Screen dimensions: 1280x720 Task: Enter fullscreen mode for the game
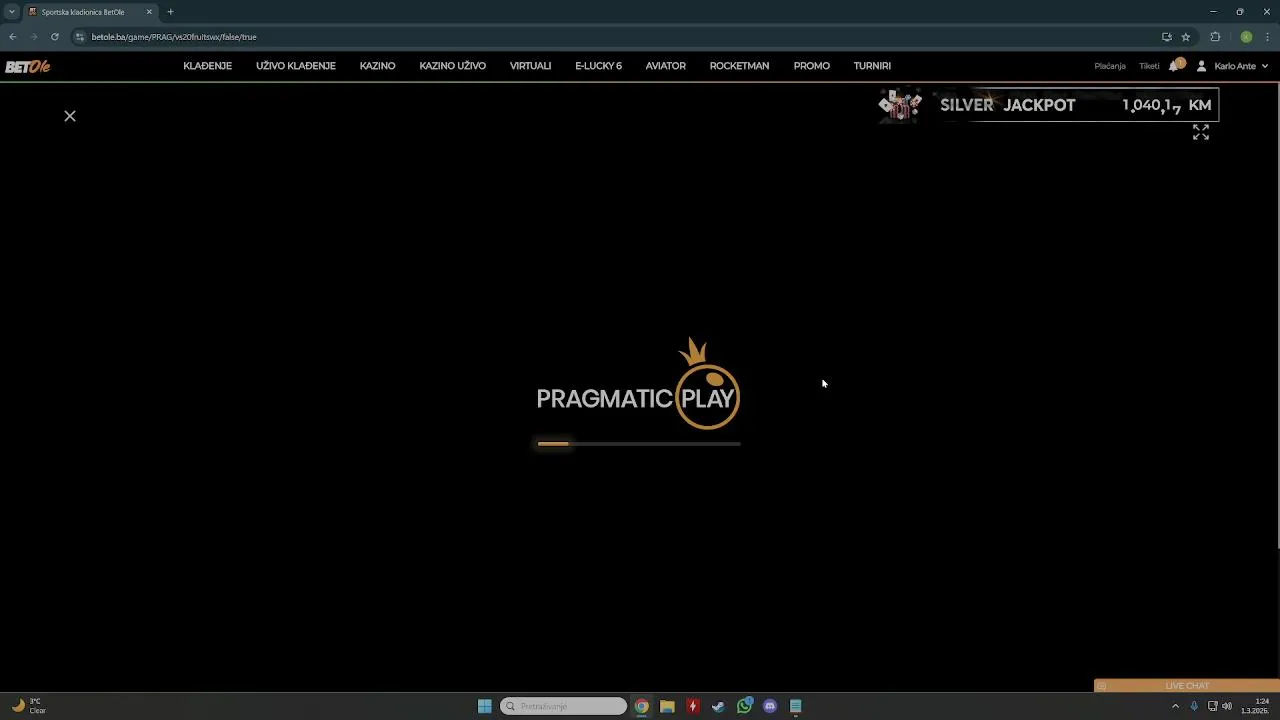[x=1201, y=132]
